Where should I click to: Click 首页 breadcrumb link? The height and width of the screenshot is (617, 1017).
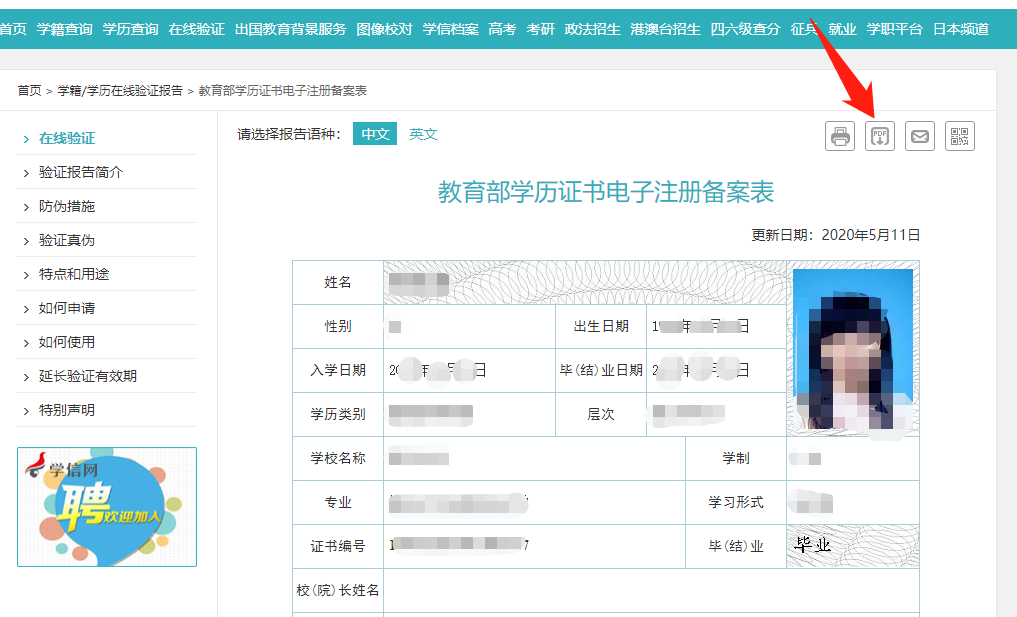(29, 91)
